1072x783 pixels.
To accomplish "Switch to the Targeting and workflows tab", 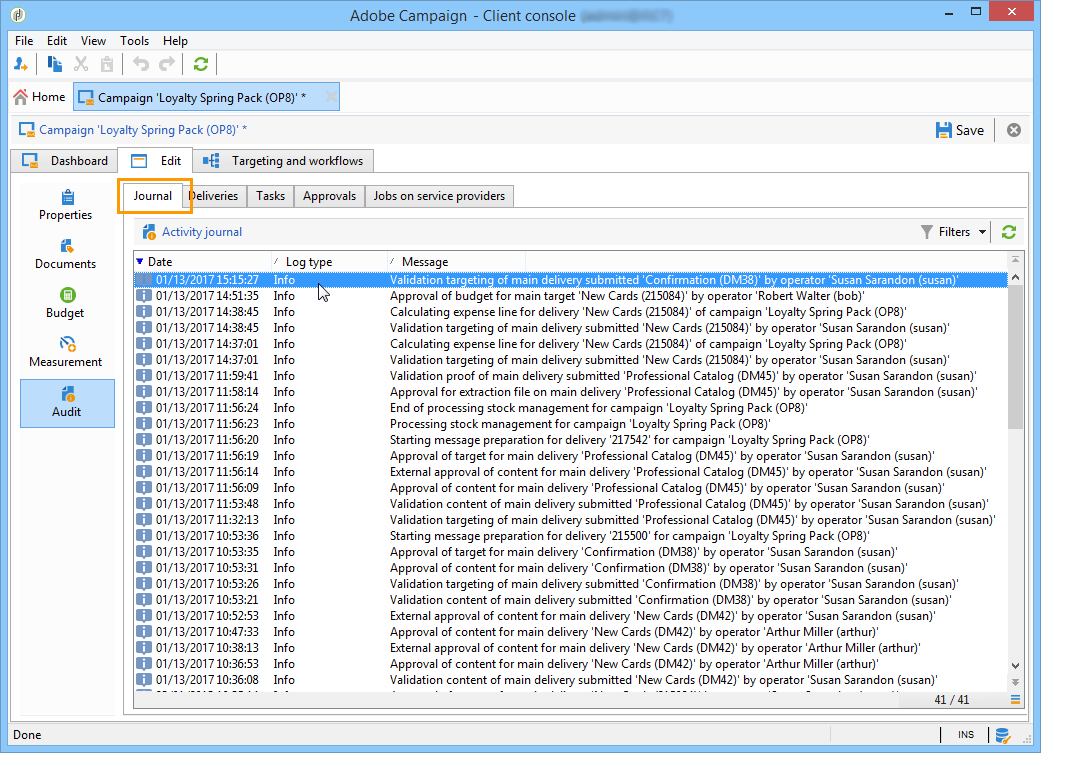I will [x=285, y=161].
